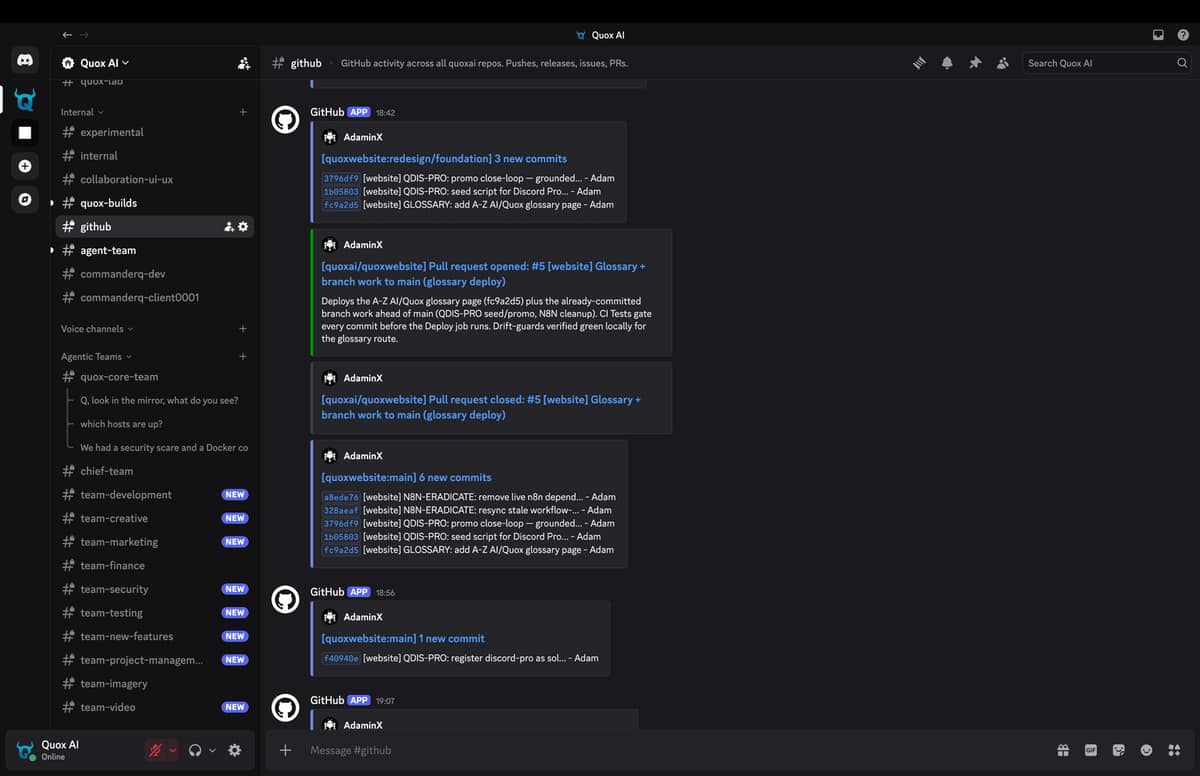Click search magnifier icon

1182,63
